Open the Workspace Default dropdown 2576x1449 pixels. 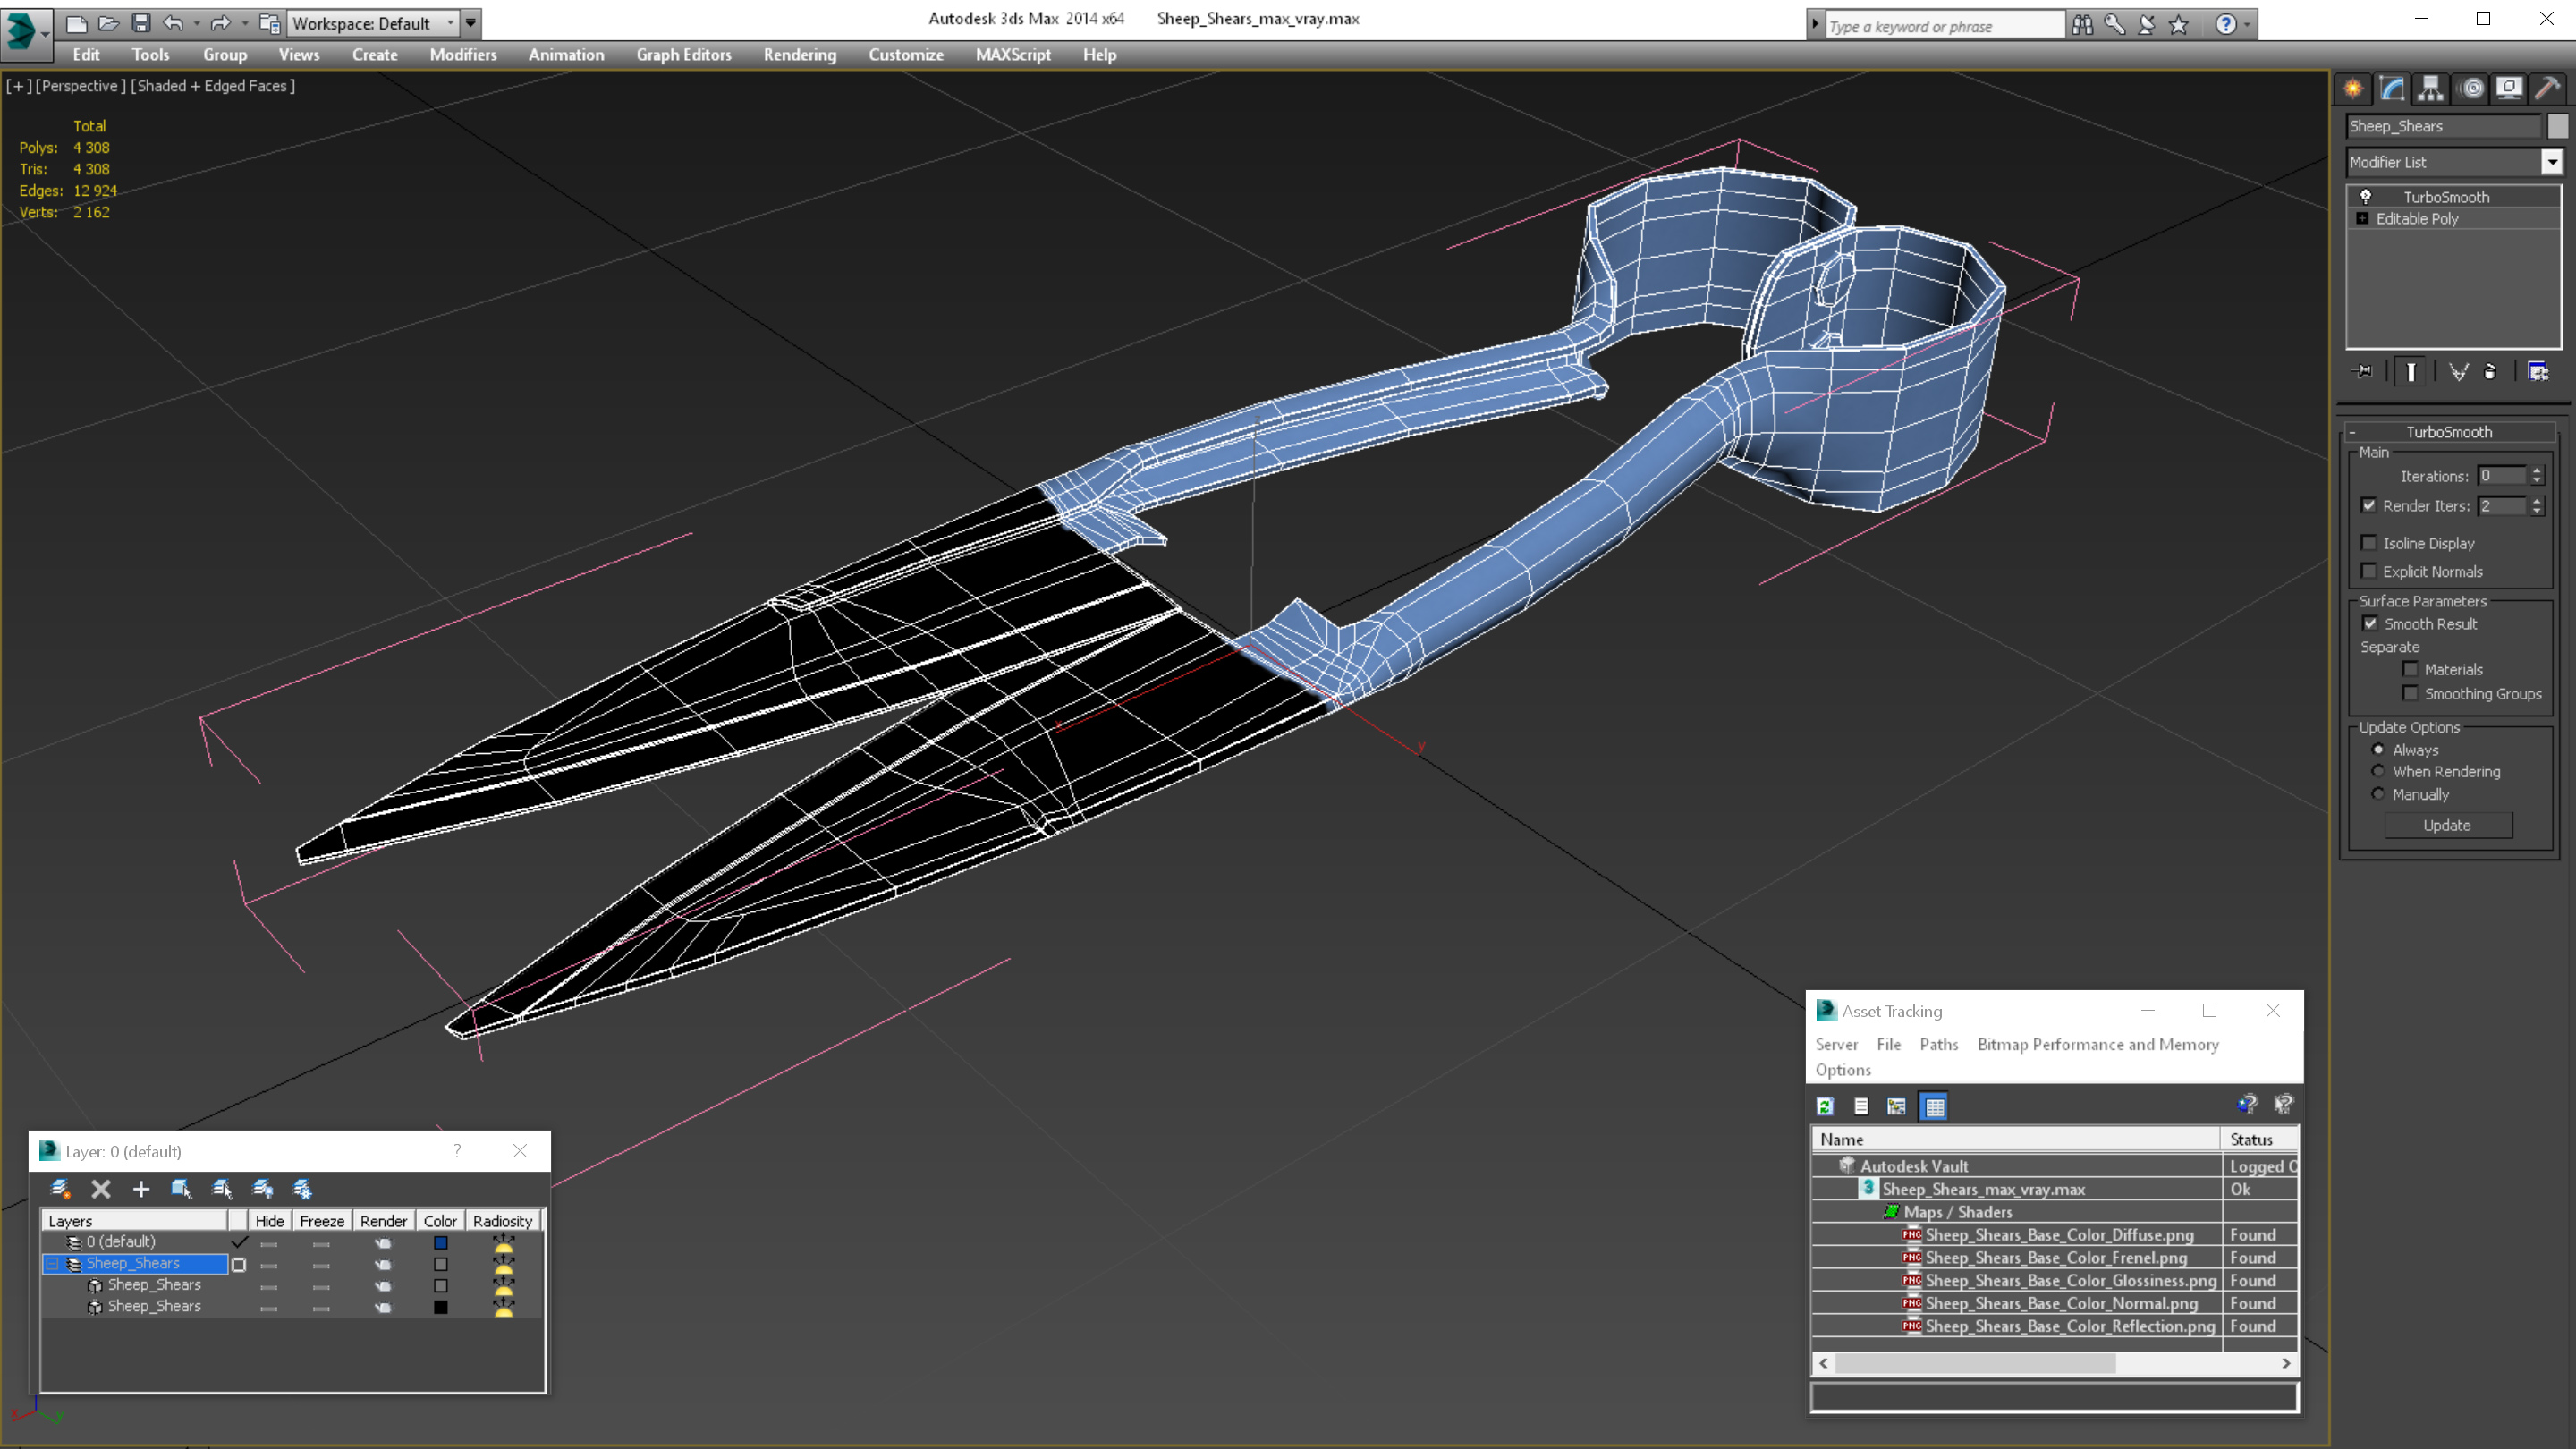(372, 23)
